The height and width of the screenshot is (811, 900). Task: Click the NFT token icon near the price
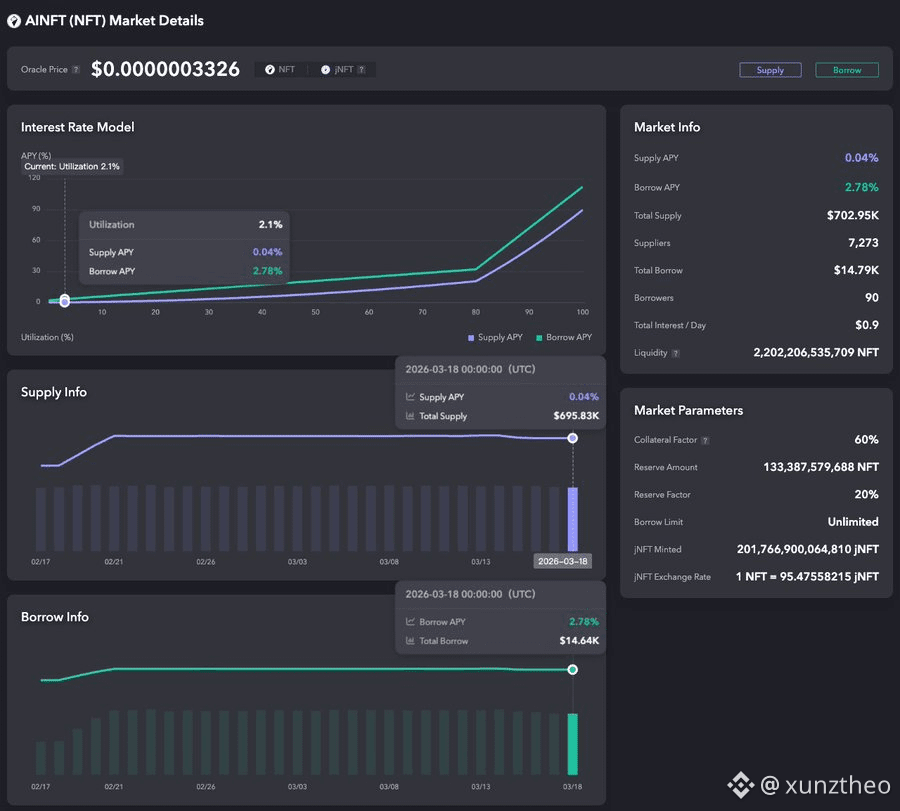(269, 70)
